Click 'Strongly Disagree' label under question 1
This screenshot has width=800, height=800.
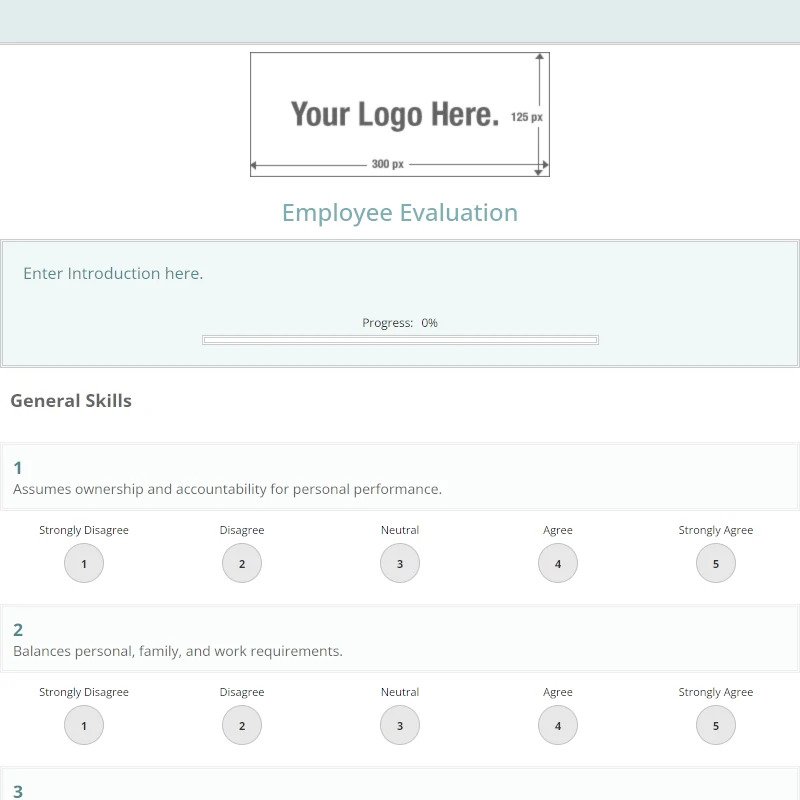pyautogui.click(x=84, y=530)
